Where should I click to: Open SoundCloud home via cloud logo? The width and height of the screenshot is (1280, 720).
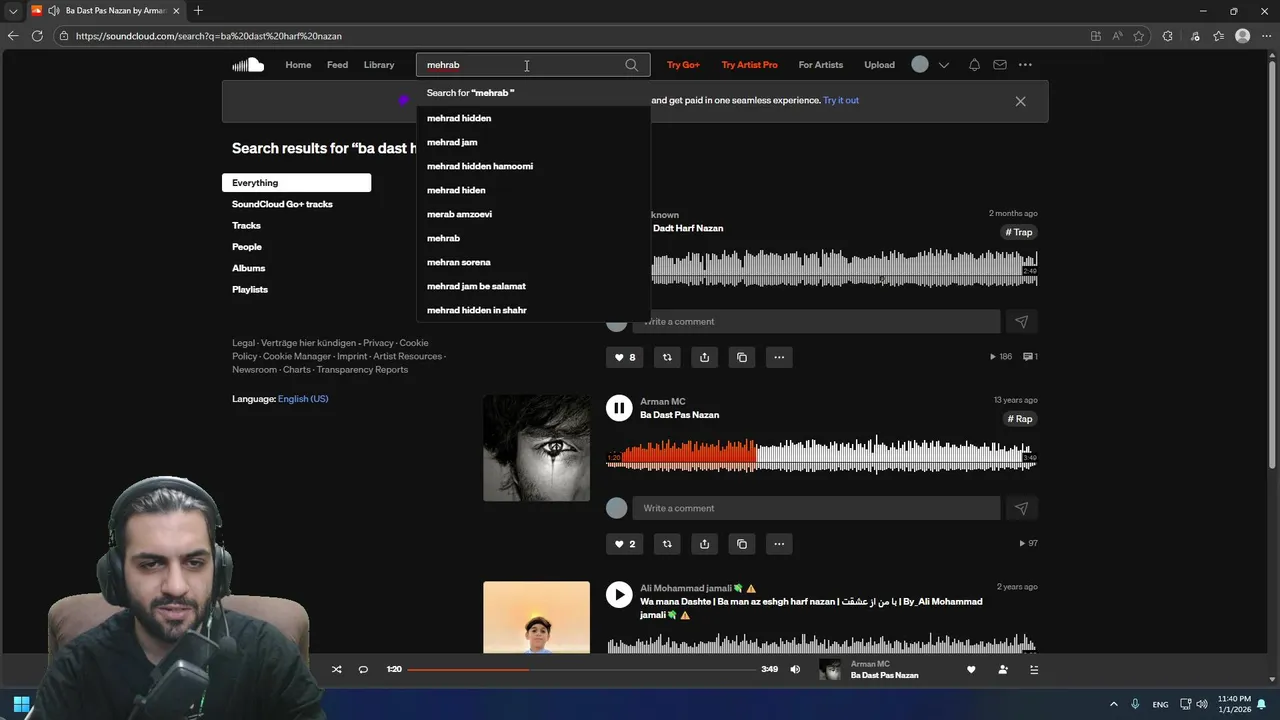tap(248, 65)
